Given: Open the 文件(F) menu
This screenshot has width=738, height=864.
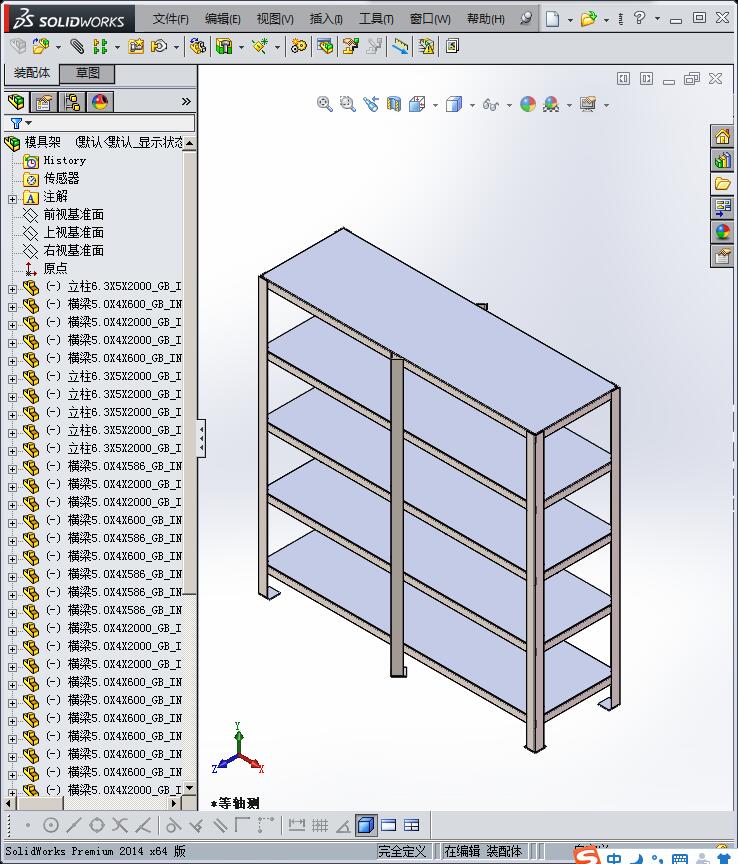Looking at the screenshot, I should pyautogui.click(x=170, y=19).
